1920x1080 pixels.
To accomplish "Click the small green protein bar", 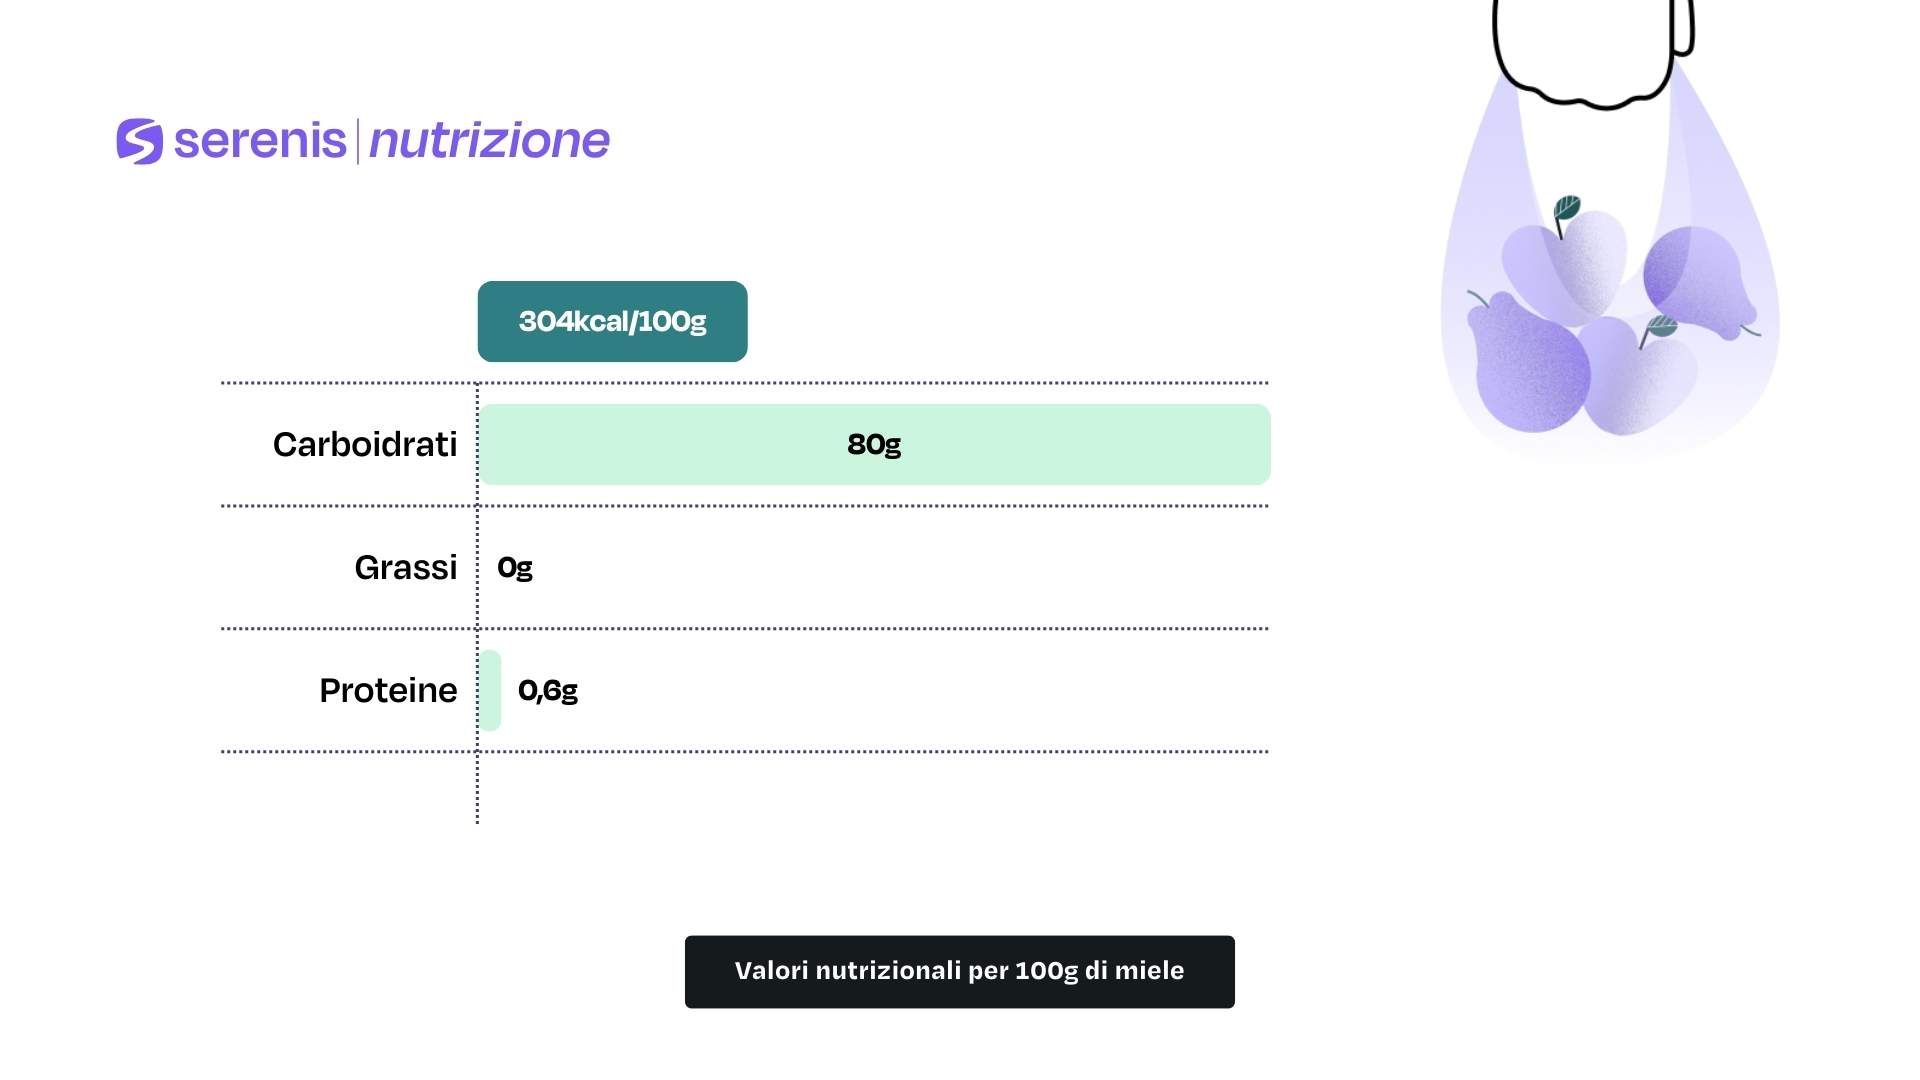I will pos(490,690).
